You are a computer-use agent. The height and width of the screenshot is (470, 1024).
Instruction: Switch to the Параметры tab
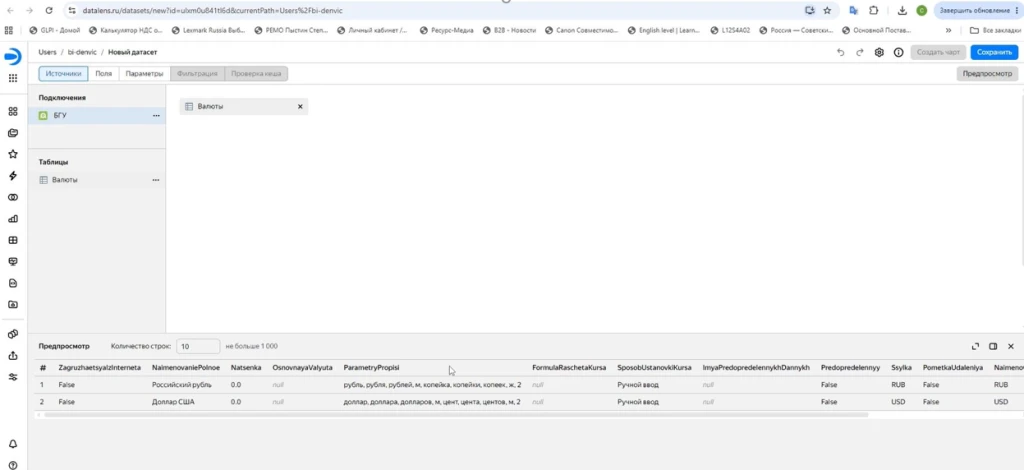click(x=144, y=74)
